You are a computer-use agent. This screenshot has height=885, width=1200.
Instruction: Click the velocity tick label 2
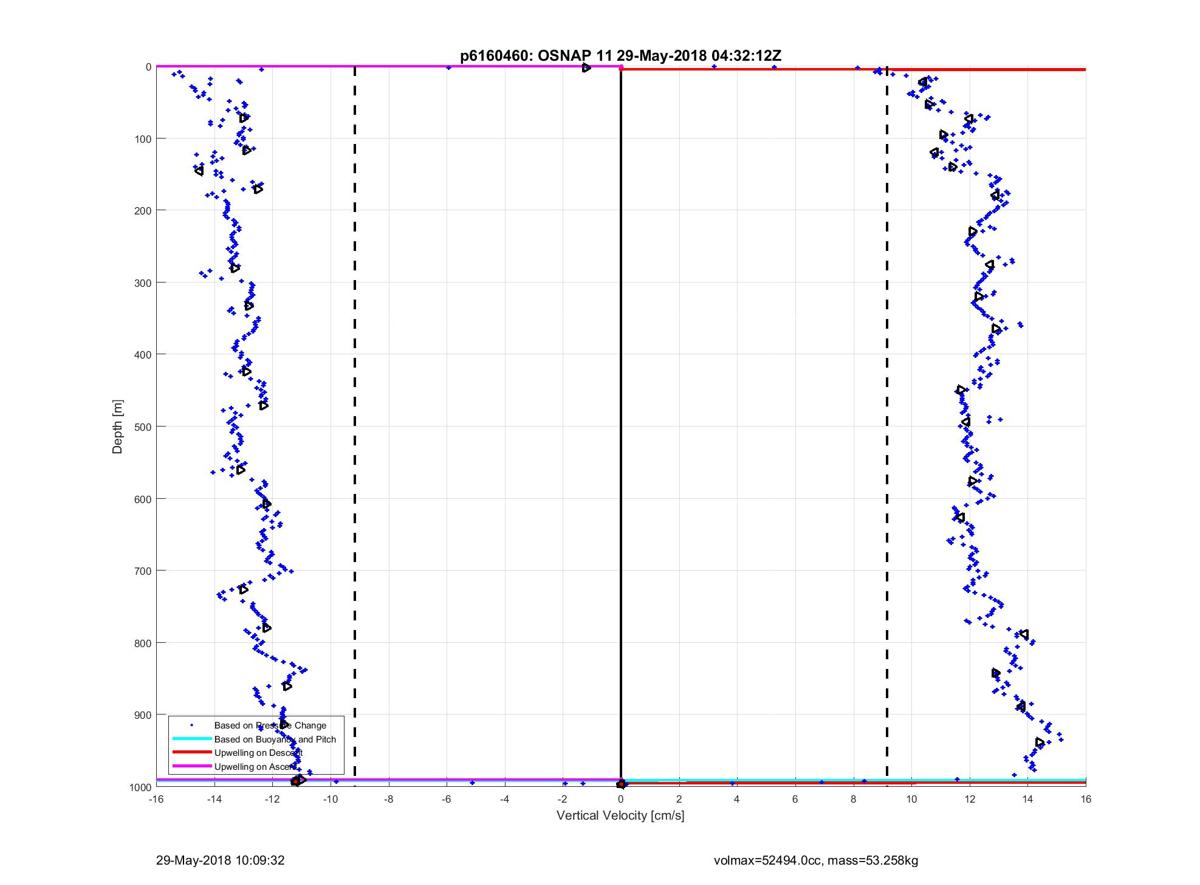click(x=679, y=799)
